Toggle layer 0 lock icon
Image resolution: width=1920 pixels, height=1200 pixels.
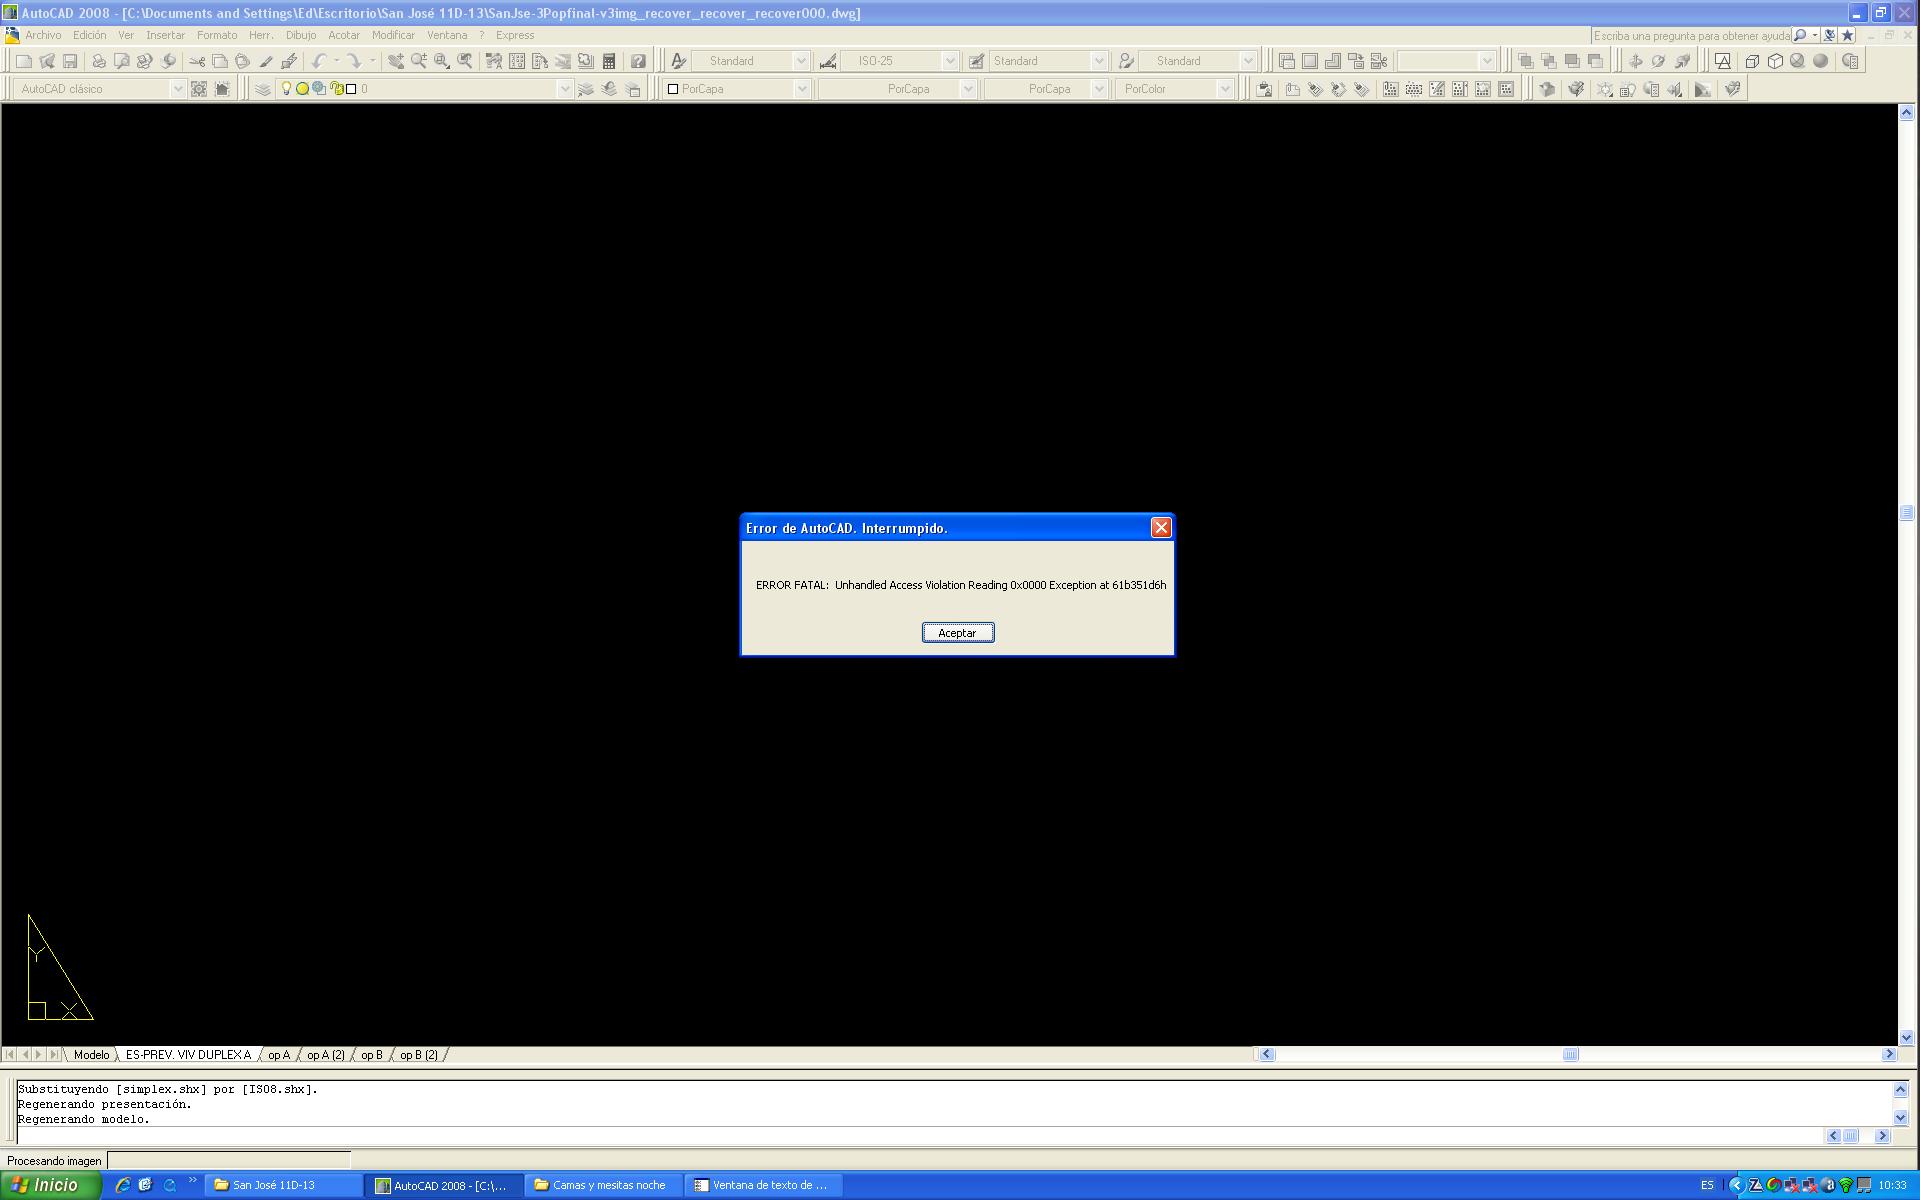coord(337,89)
